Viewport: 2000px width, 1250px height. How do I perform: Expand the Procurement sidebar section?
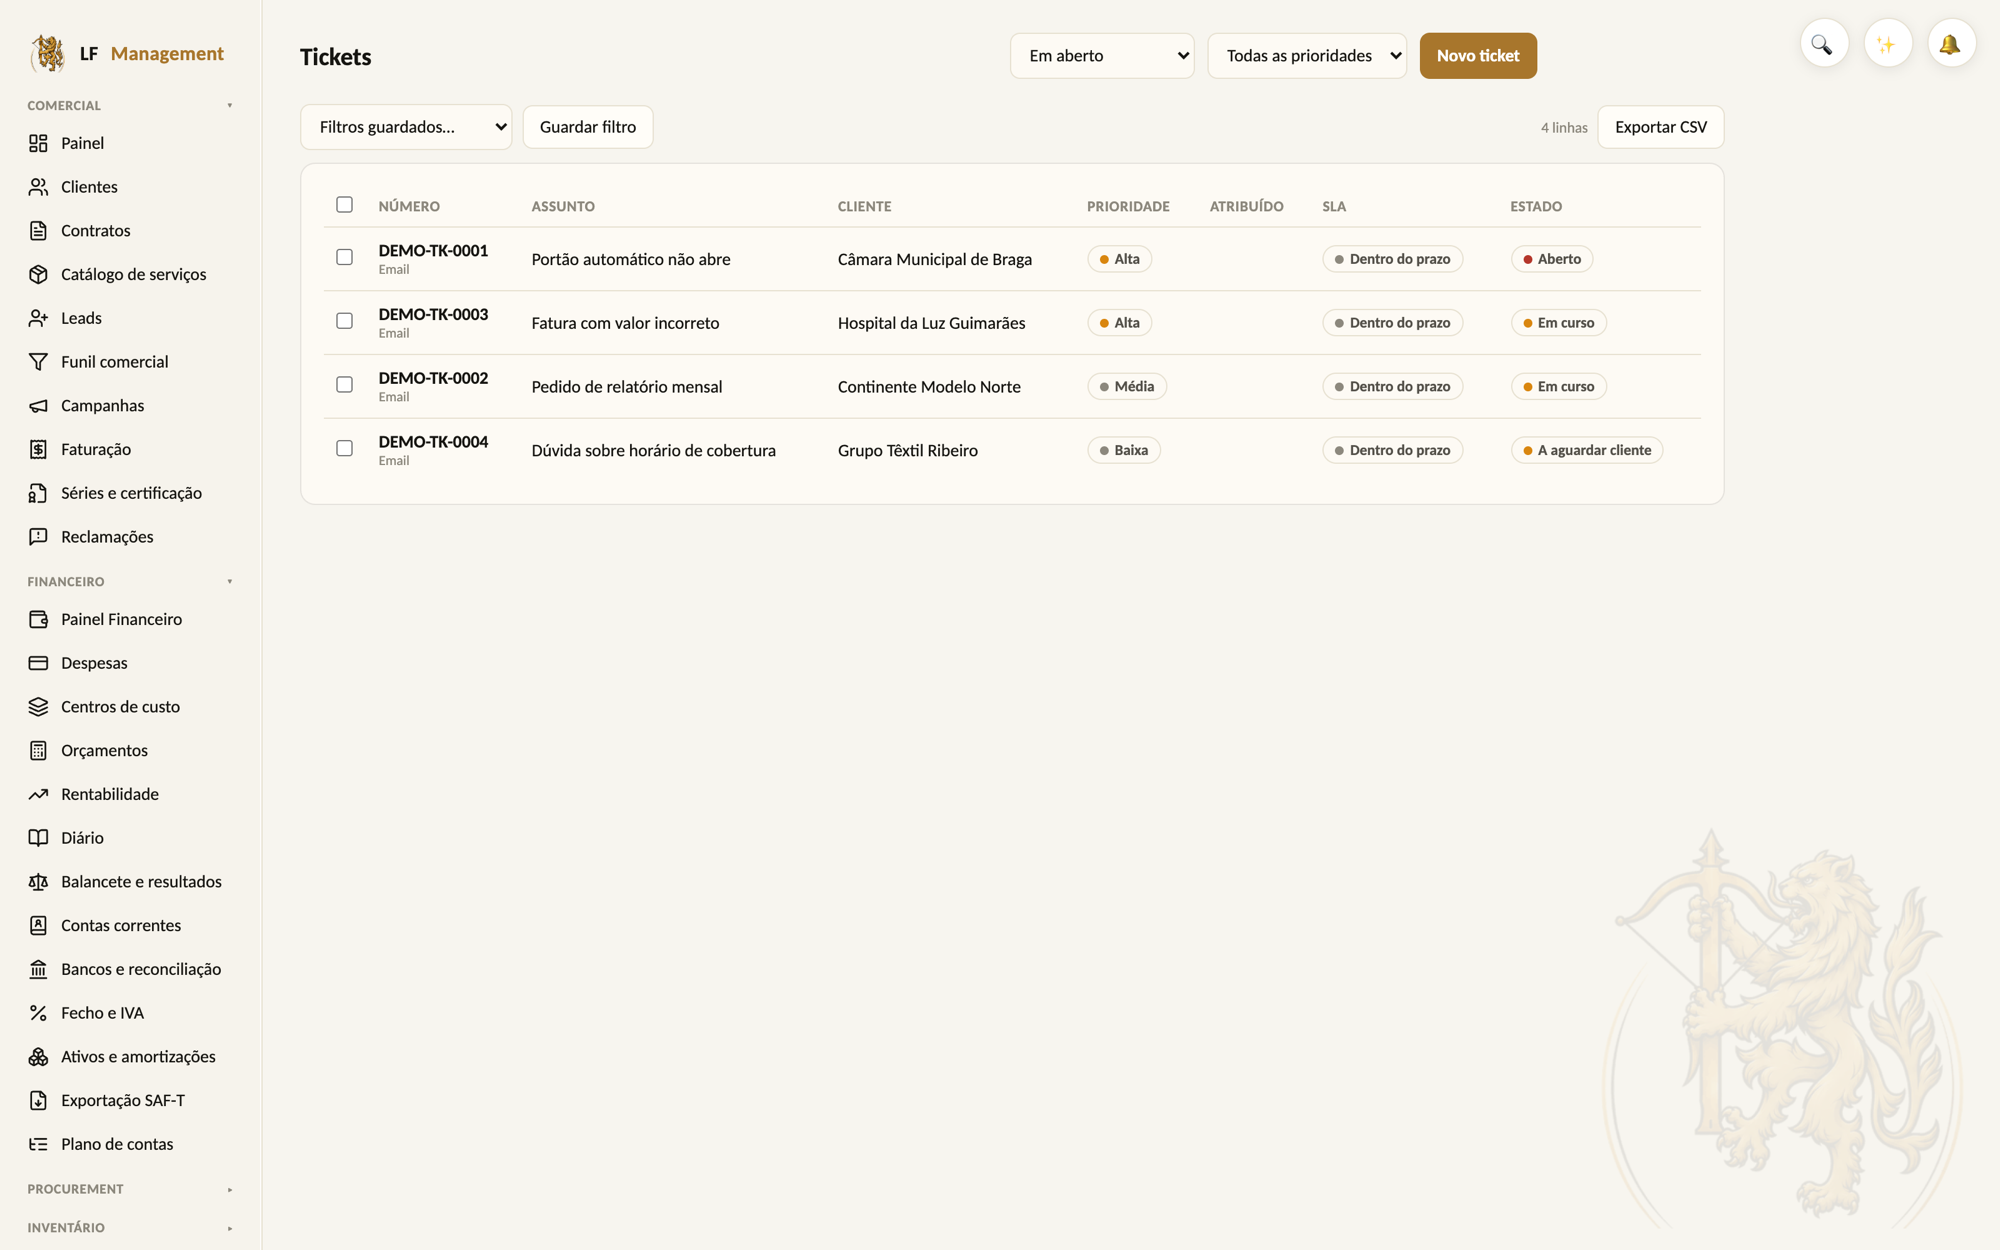(x=130, y=1189)
